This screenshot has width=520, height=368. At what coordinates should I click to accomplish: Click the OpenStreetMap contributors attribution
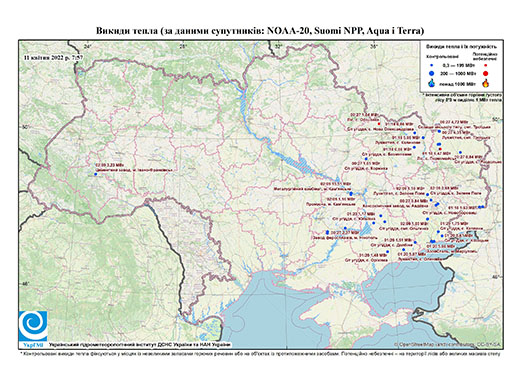pos(448,344)
